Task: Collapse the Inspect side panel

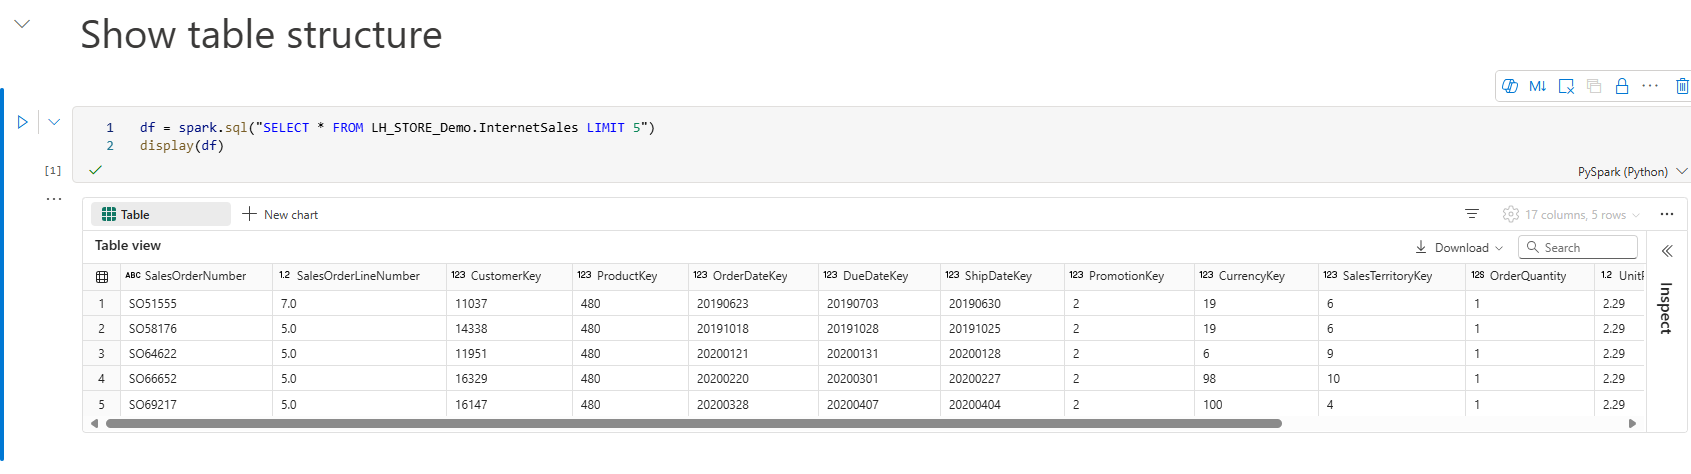Action: click(1667, 251)
